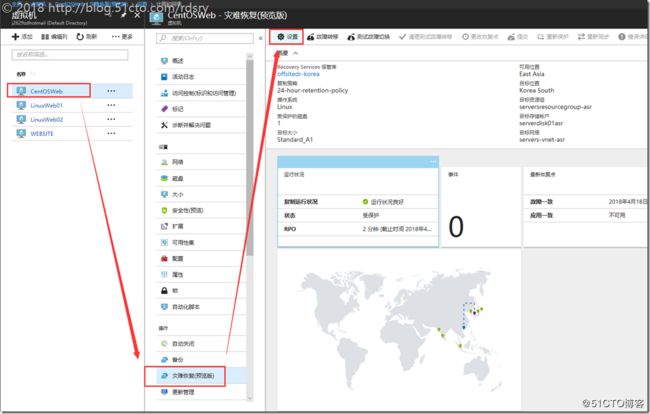This screenshot has width=650, height=414.
Task: Click the gear Settings button in toolbar
Action: coord(287,37)
